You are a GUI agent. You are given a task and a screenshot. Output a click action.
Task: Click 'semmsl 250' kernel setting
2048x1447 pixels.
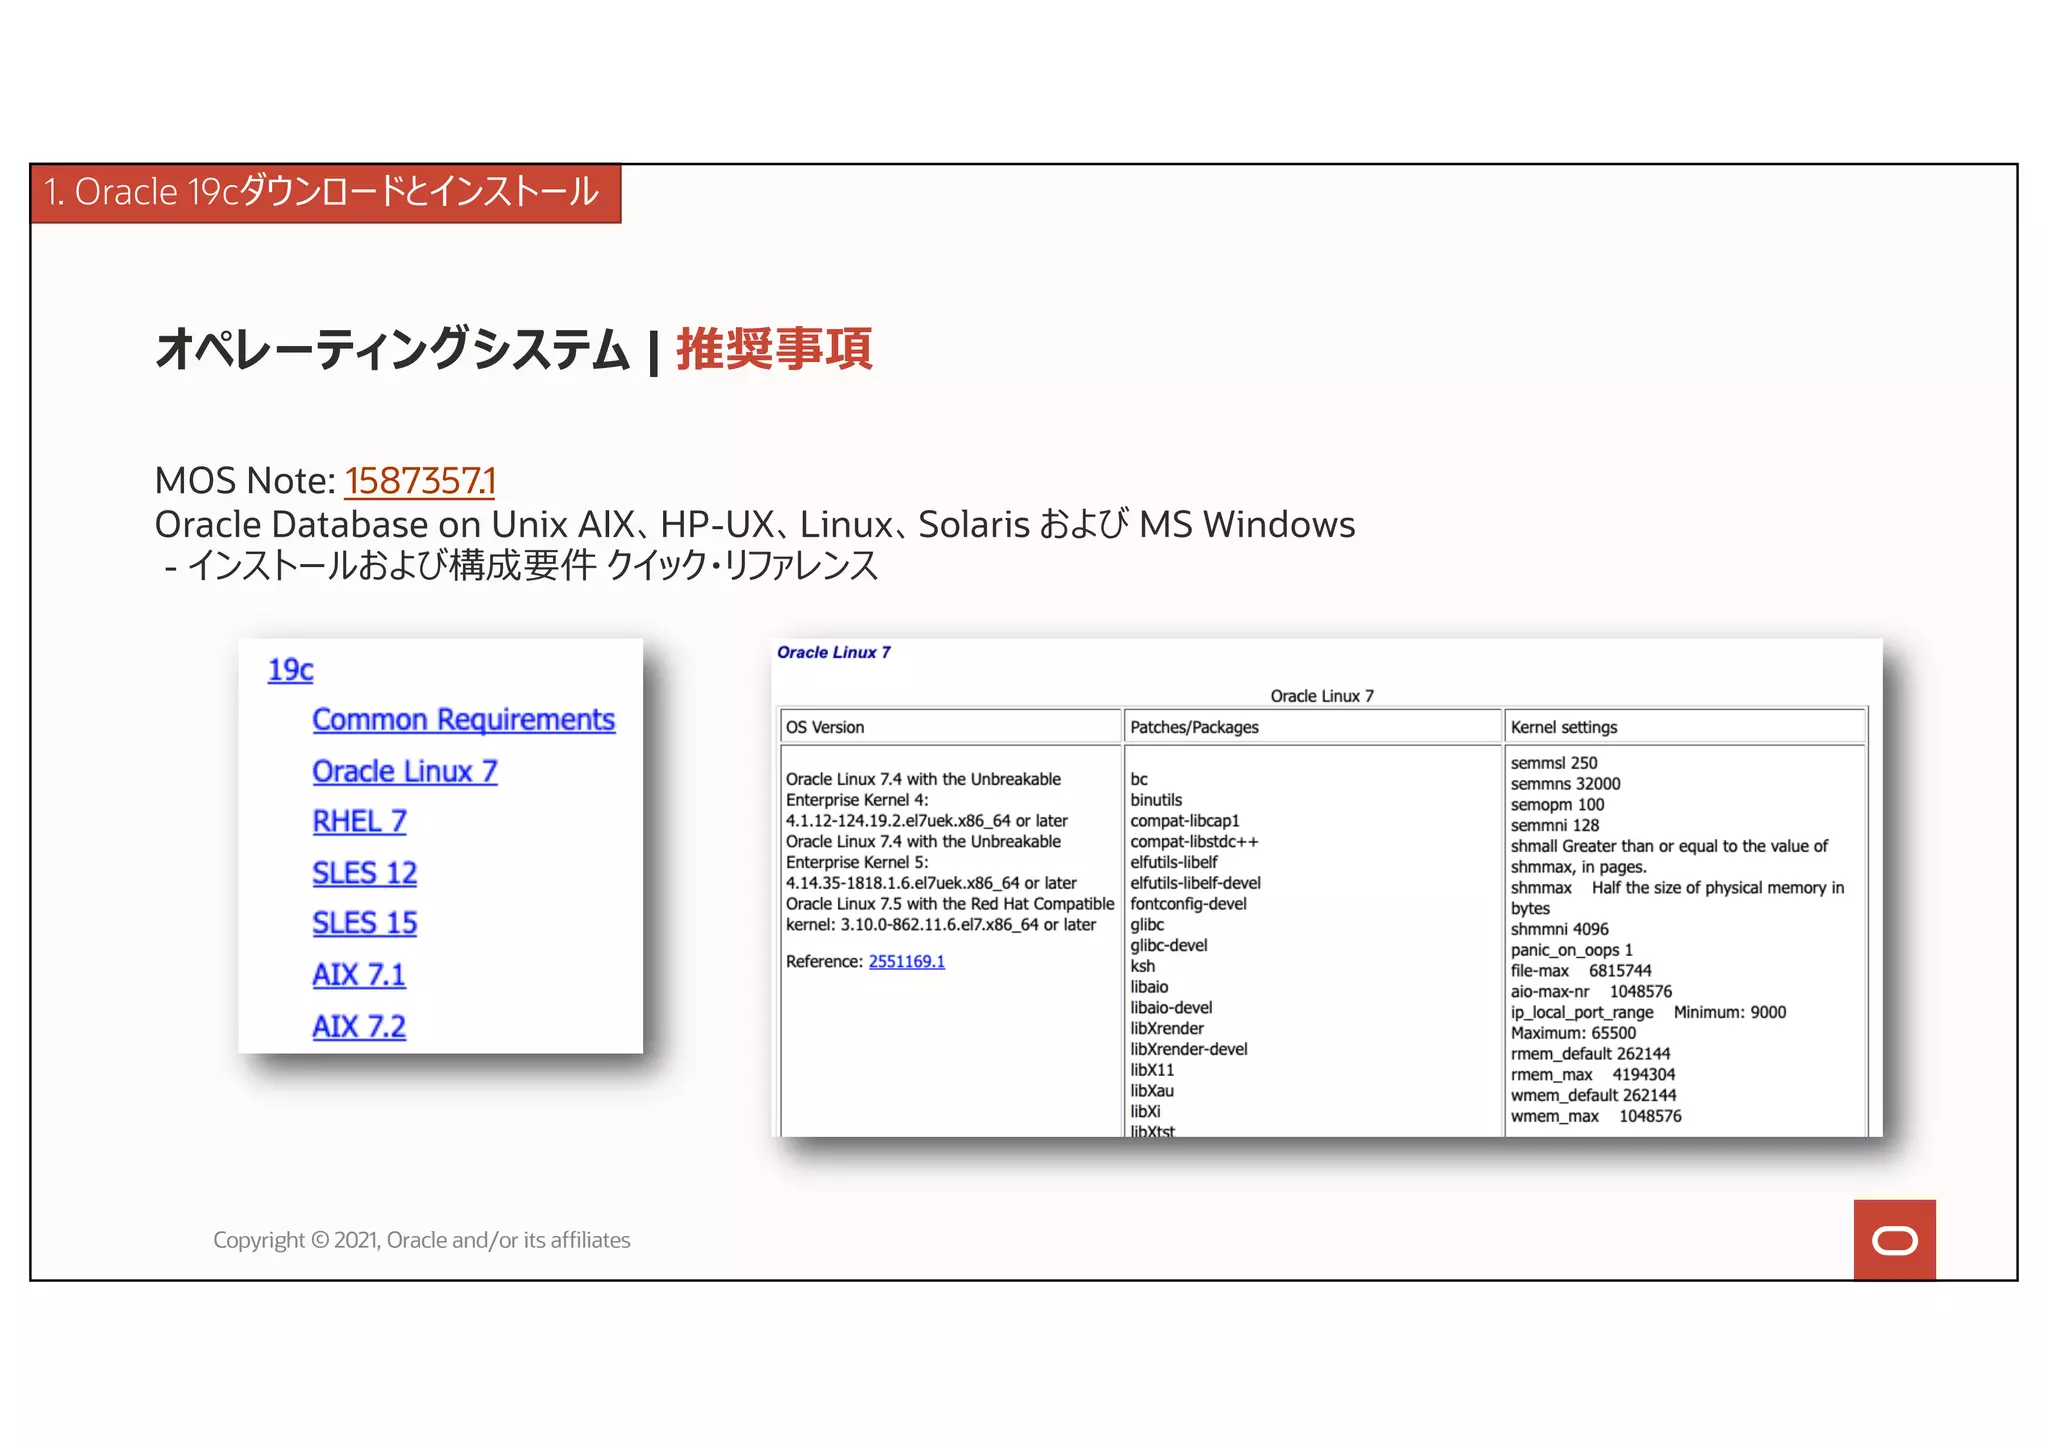click(1554, 763)
